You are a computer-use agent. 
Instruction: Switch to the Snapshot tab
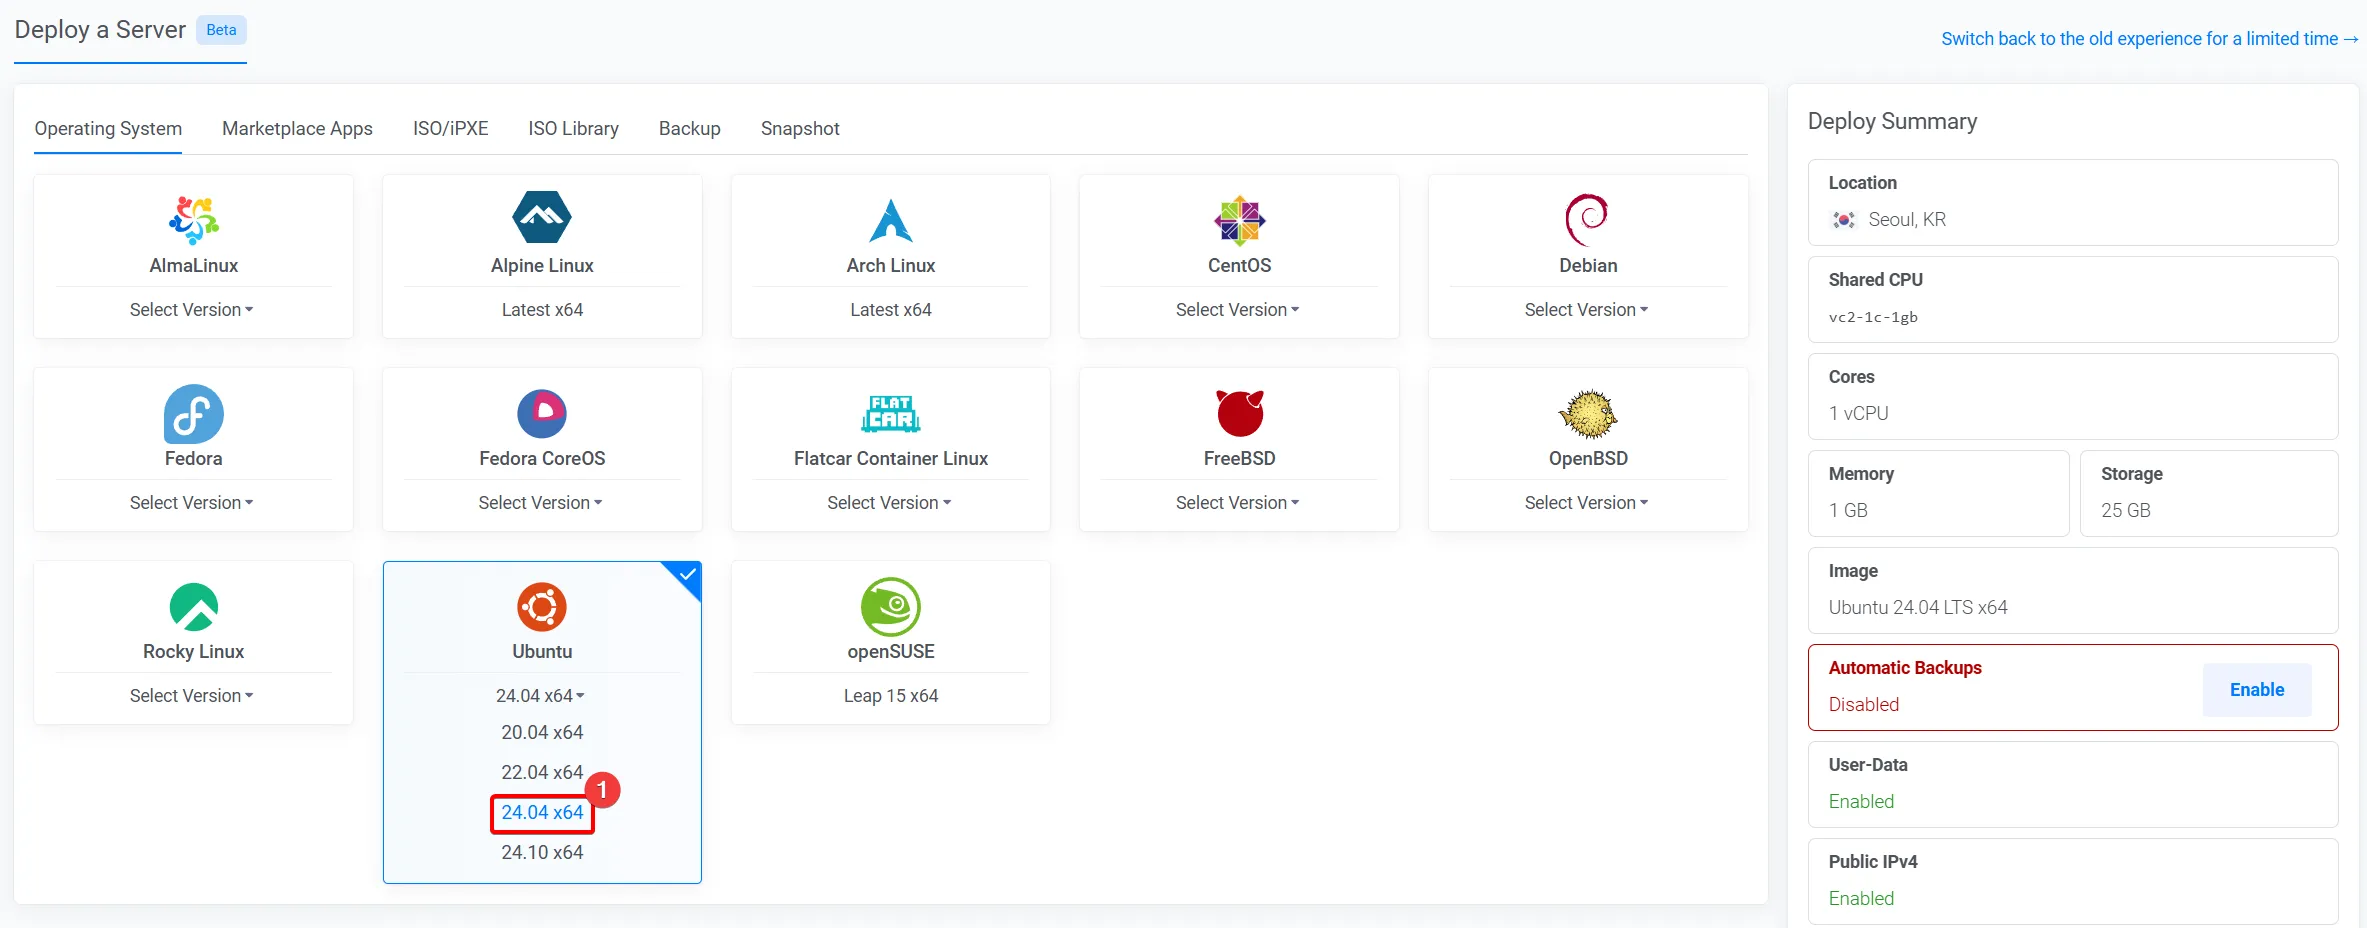tap(800, 129)
